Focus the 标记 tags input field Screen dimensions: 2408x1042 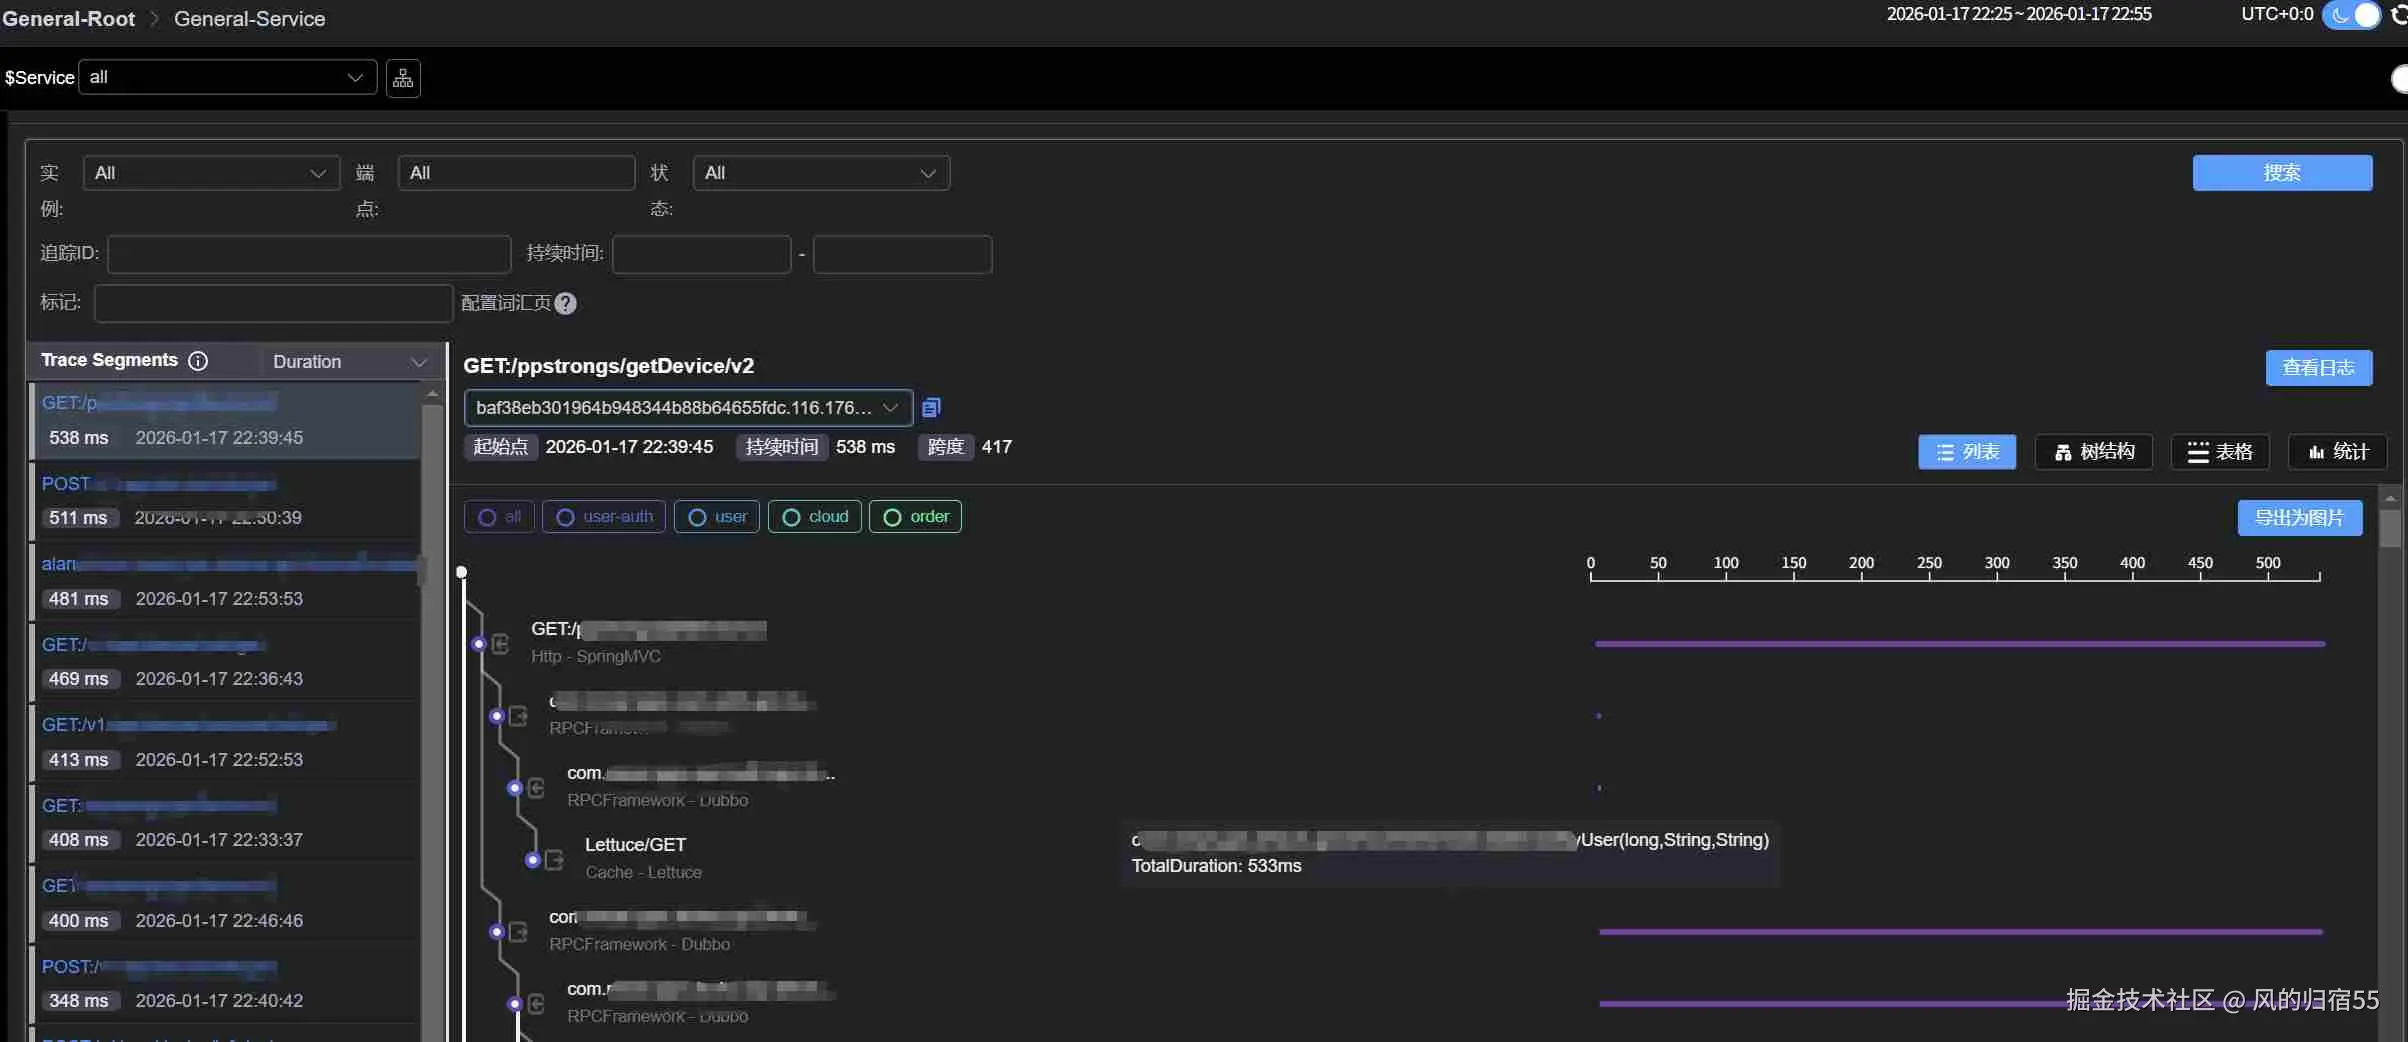click(x=274, y=303)
